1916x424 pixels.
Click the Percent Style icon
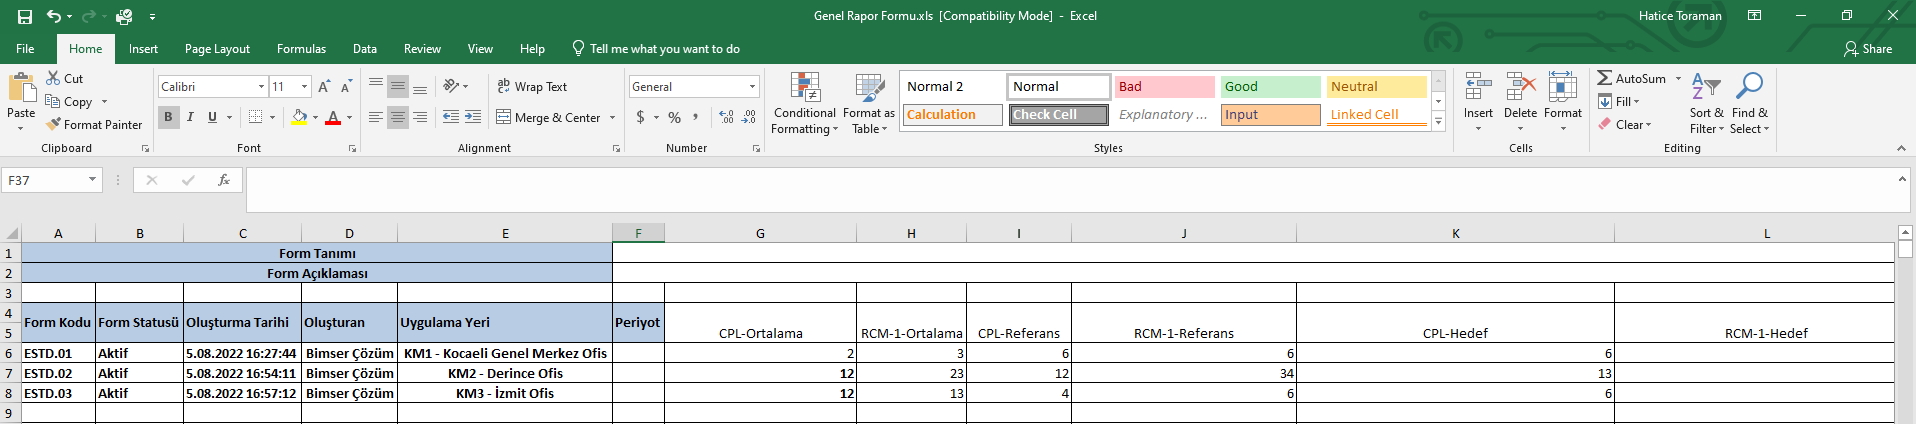[675, 117]
